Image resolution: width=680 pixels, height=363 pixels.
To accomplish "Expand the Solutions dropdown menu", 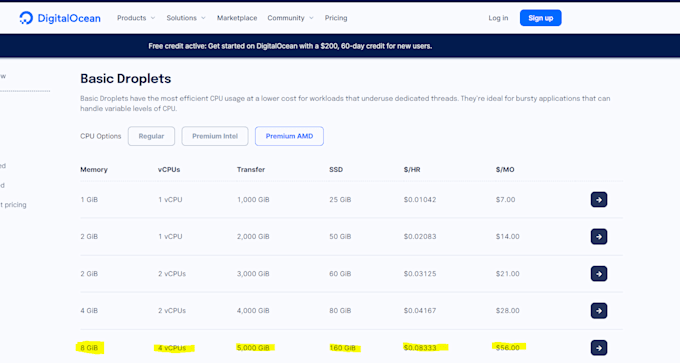I will [x=186, y=18].
